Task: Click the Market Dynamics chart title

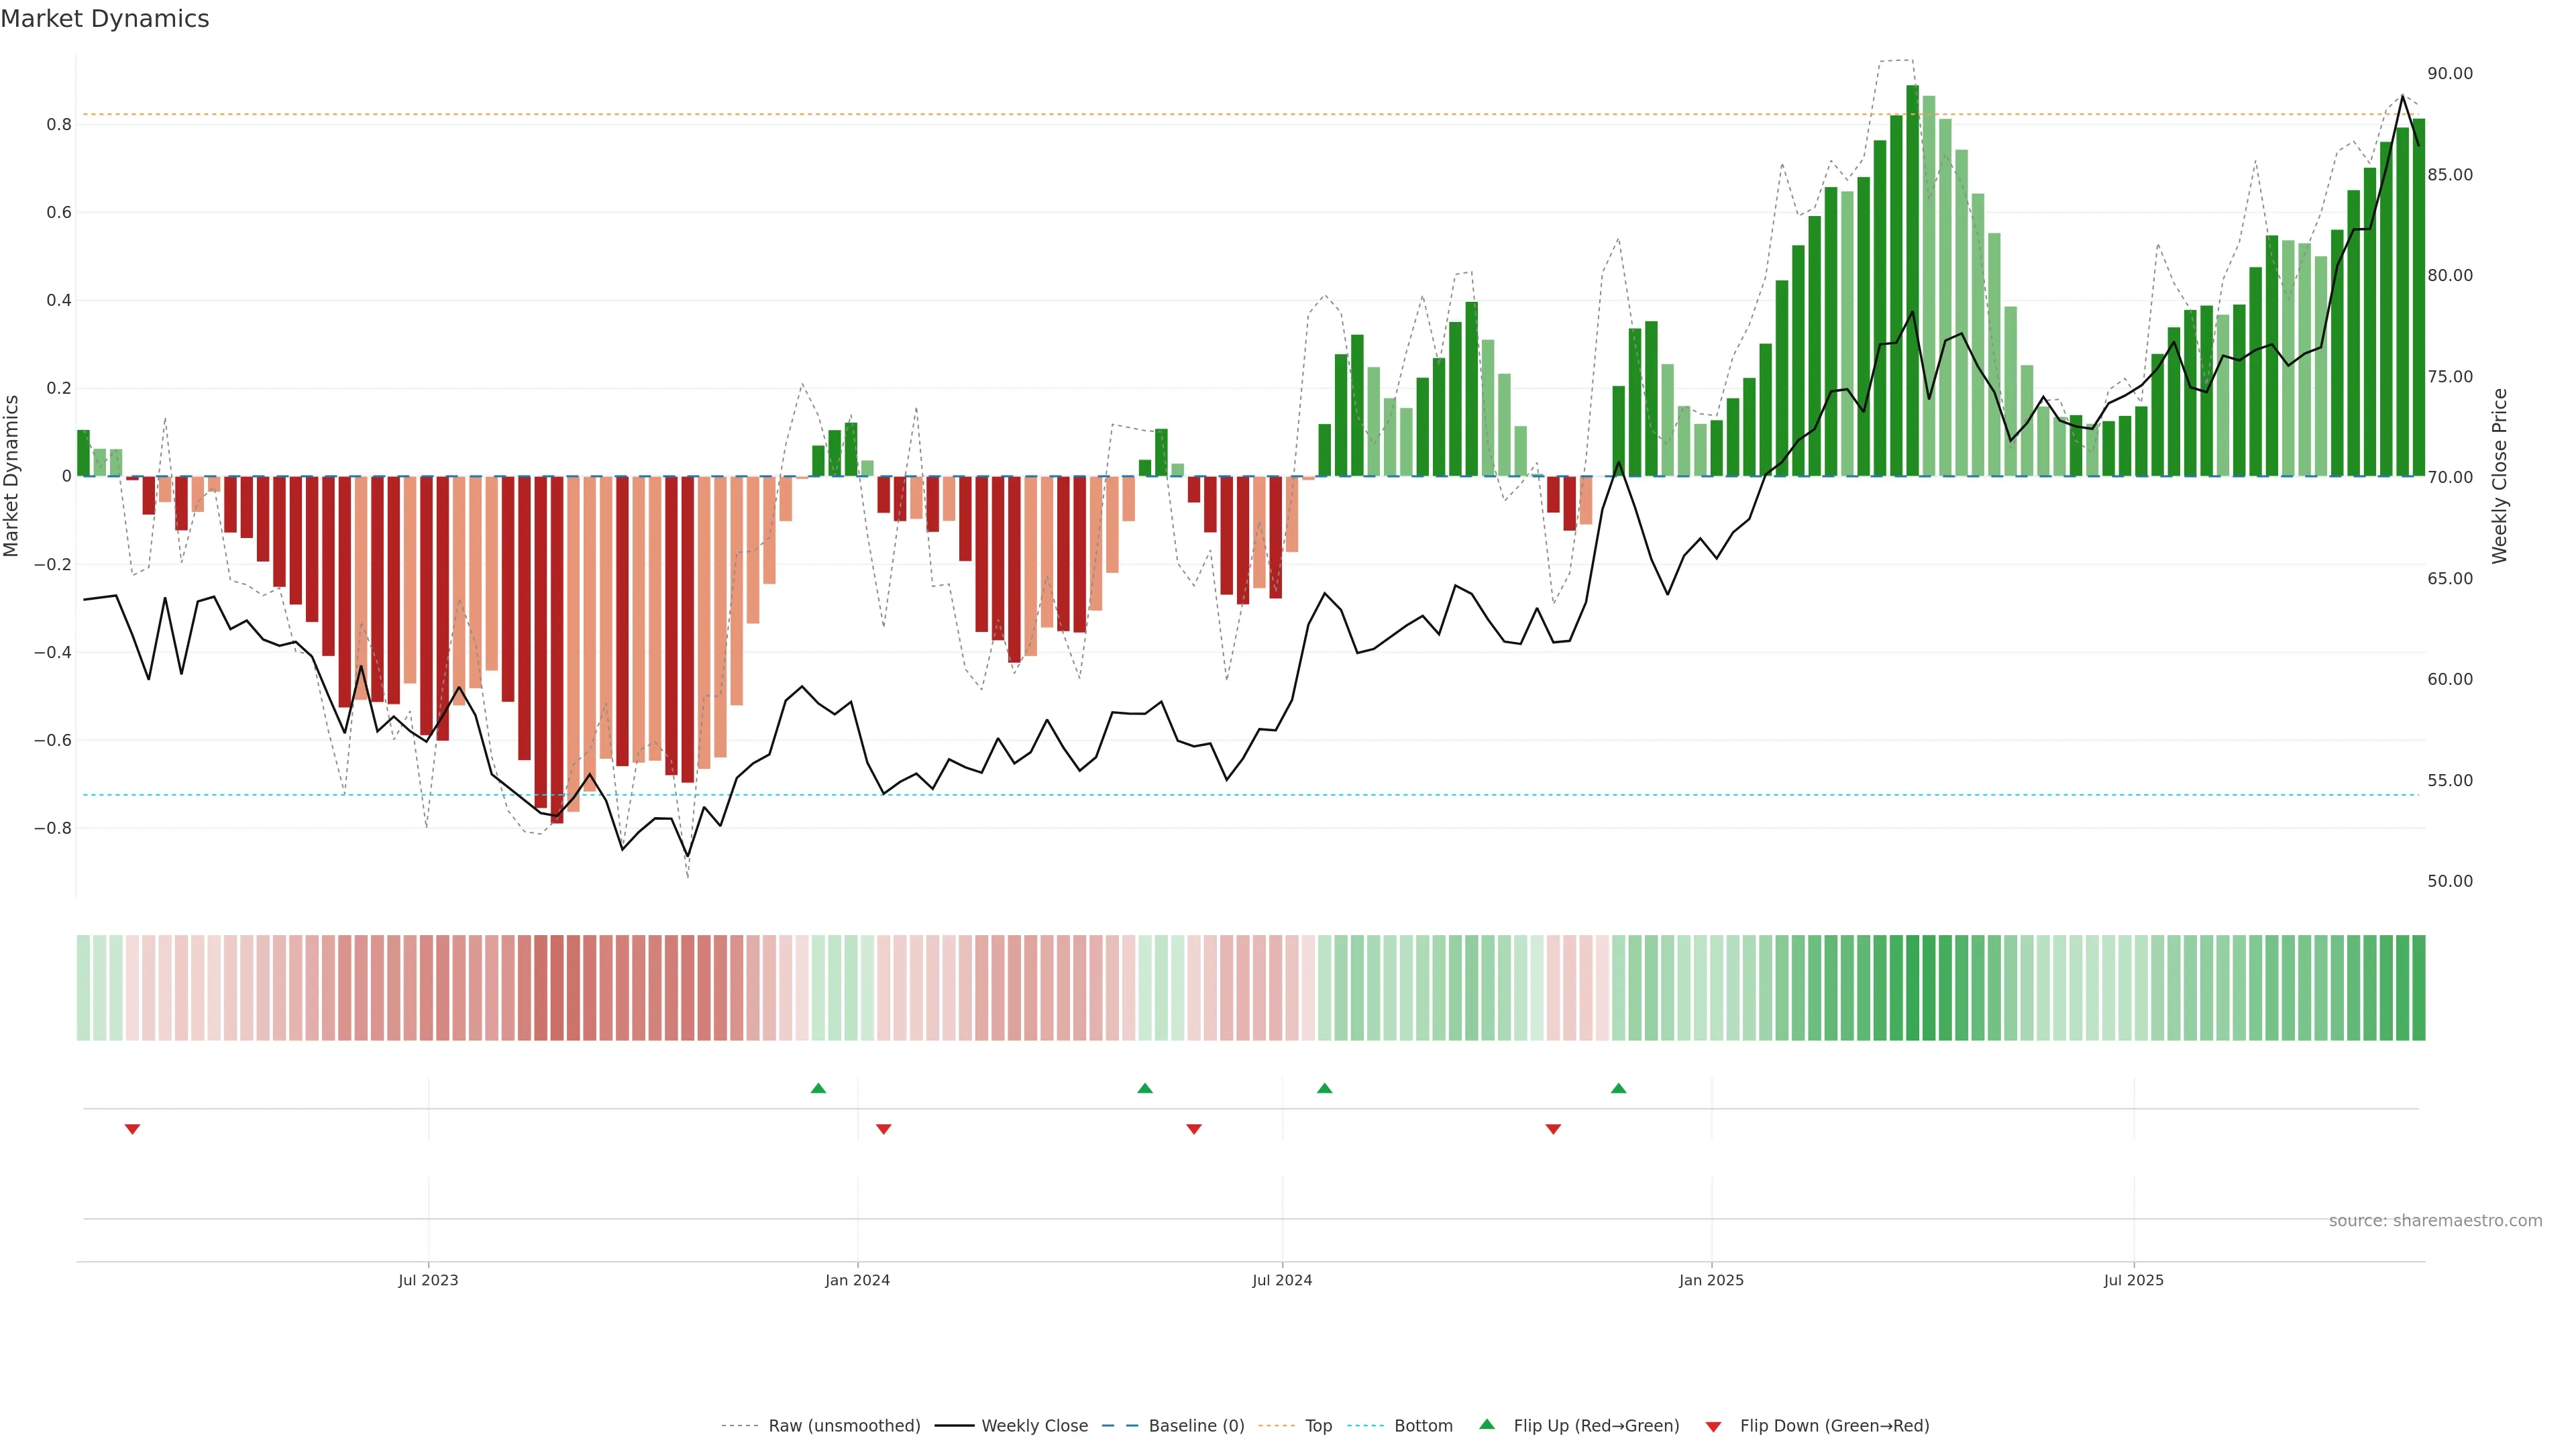Action: point(105,19)
